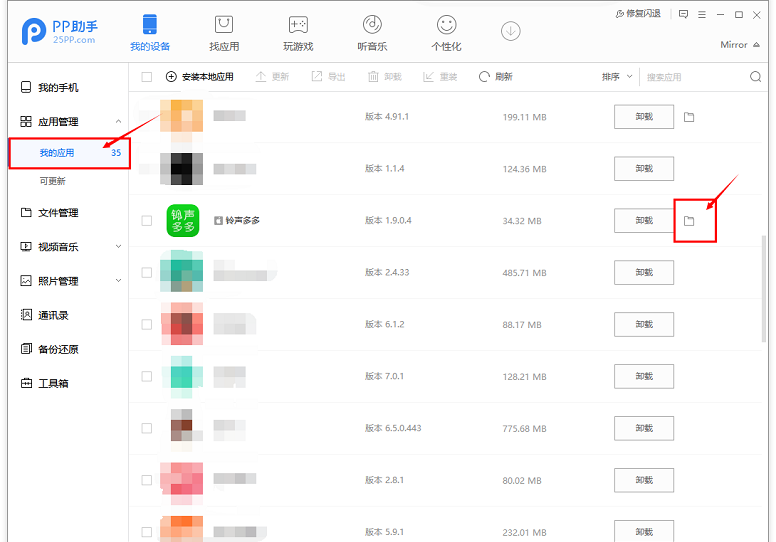Click 卸载 button for 铃声多多

coord(643,220)
